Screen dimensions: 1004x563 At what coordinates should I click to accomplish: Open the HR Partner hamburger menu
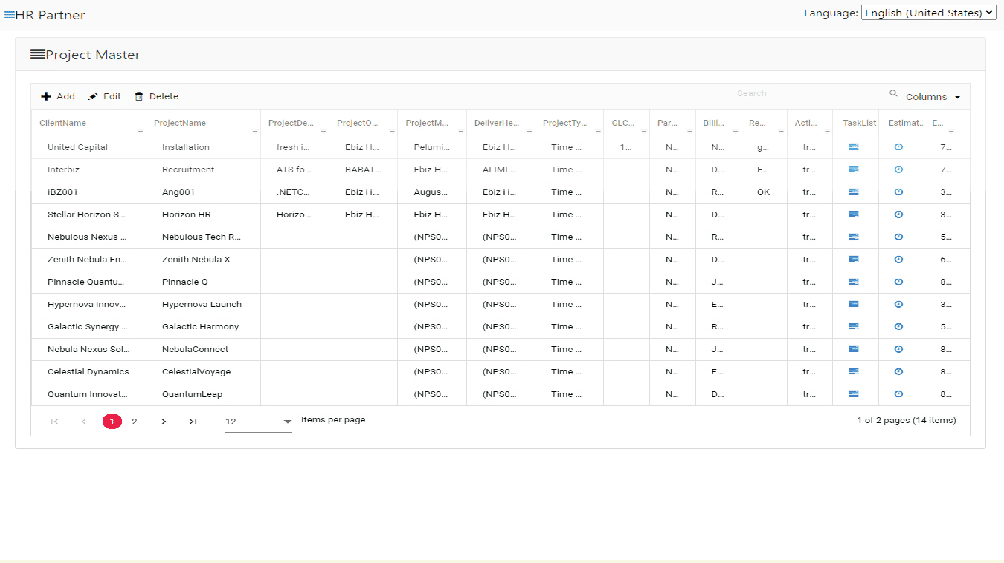pos(9,14)
